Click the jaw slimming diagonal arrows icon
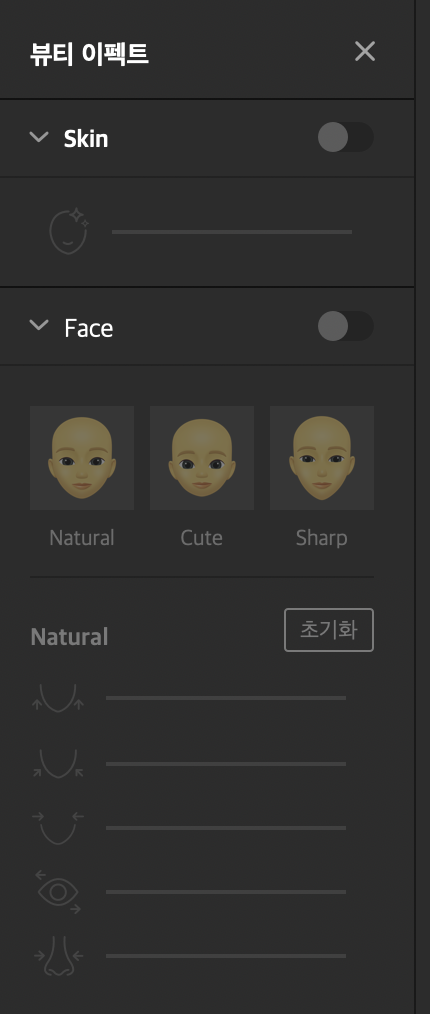Viewport: 430px width, 1014px height. pyautogui.click(x=58, y=763)
